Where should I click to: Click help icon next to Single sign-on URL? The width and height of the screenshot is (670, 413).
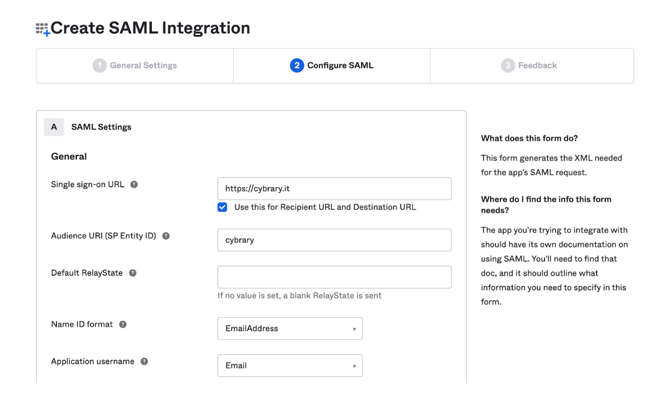[x=134, y=185]
